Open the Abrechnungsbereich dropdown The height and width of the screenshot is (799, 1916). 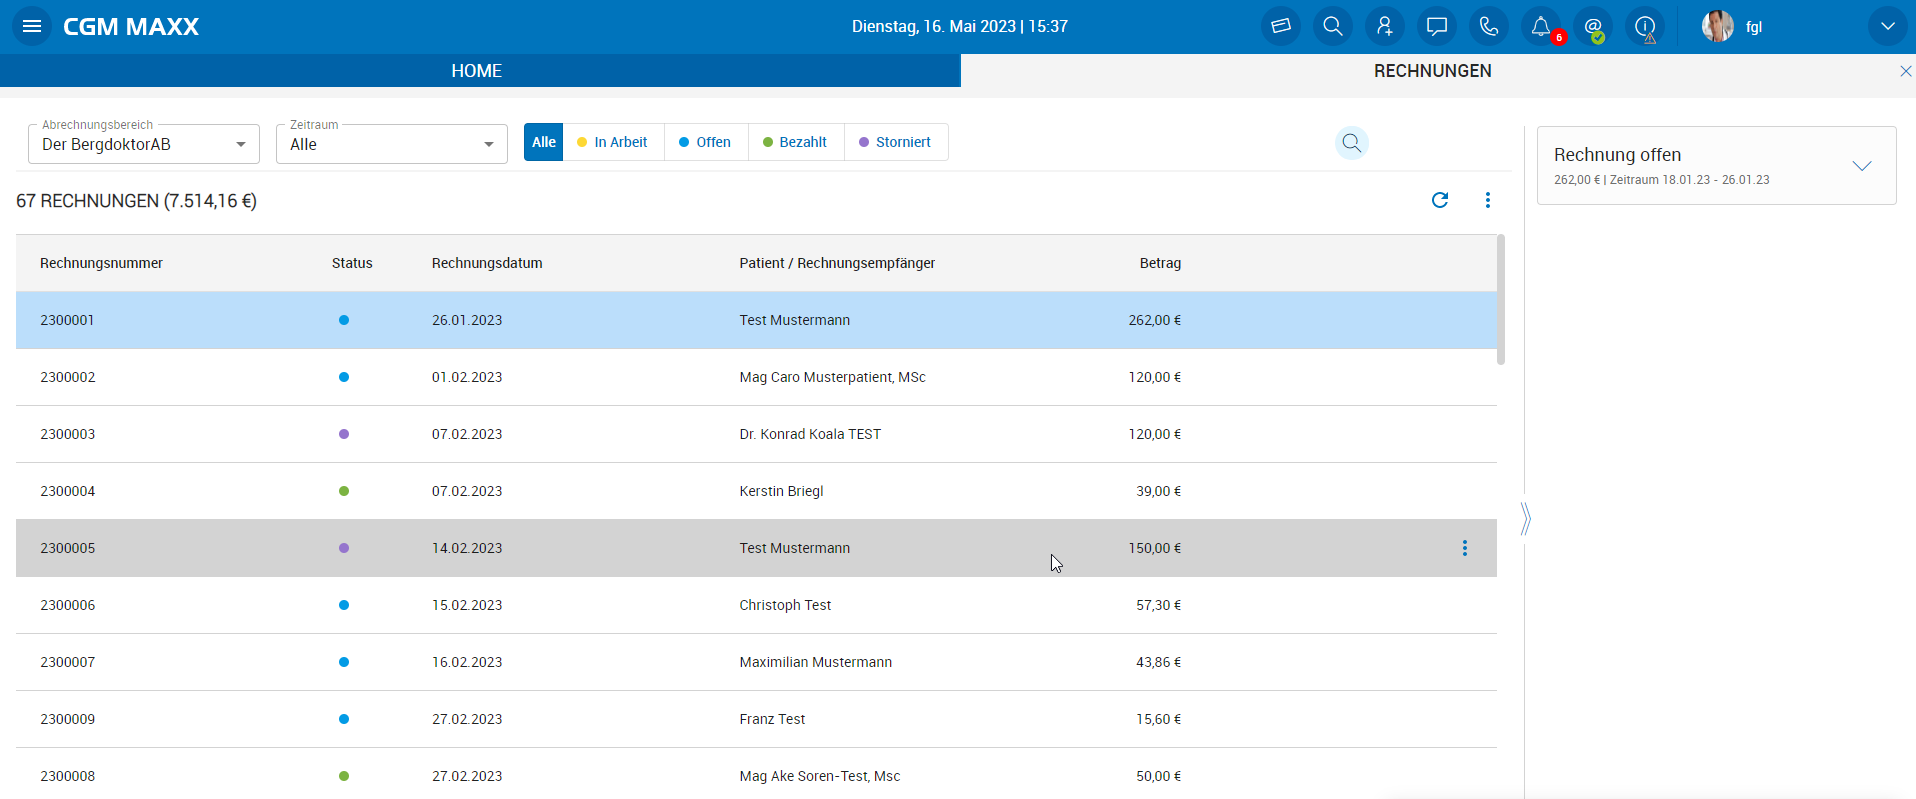click(144, 144)
